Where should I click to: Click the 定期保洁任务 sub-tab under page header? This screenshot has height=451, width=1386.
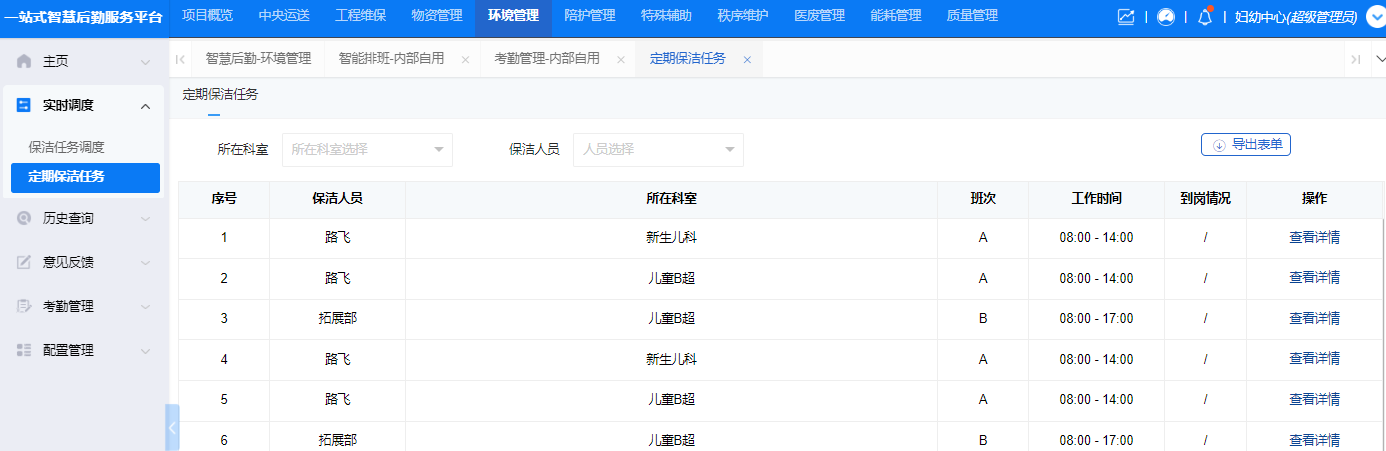tap(220, 94)
